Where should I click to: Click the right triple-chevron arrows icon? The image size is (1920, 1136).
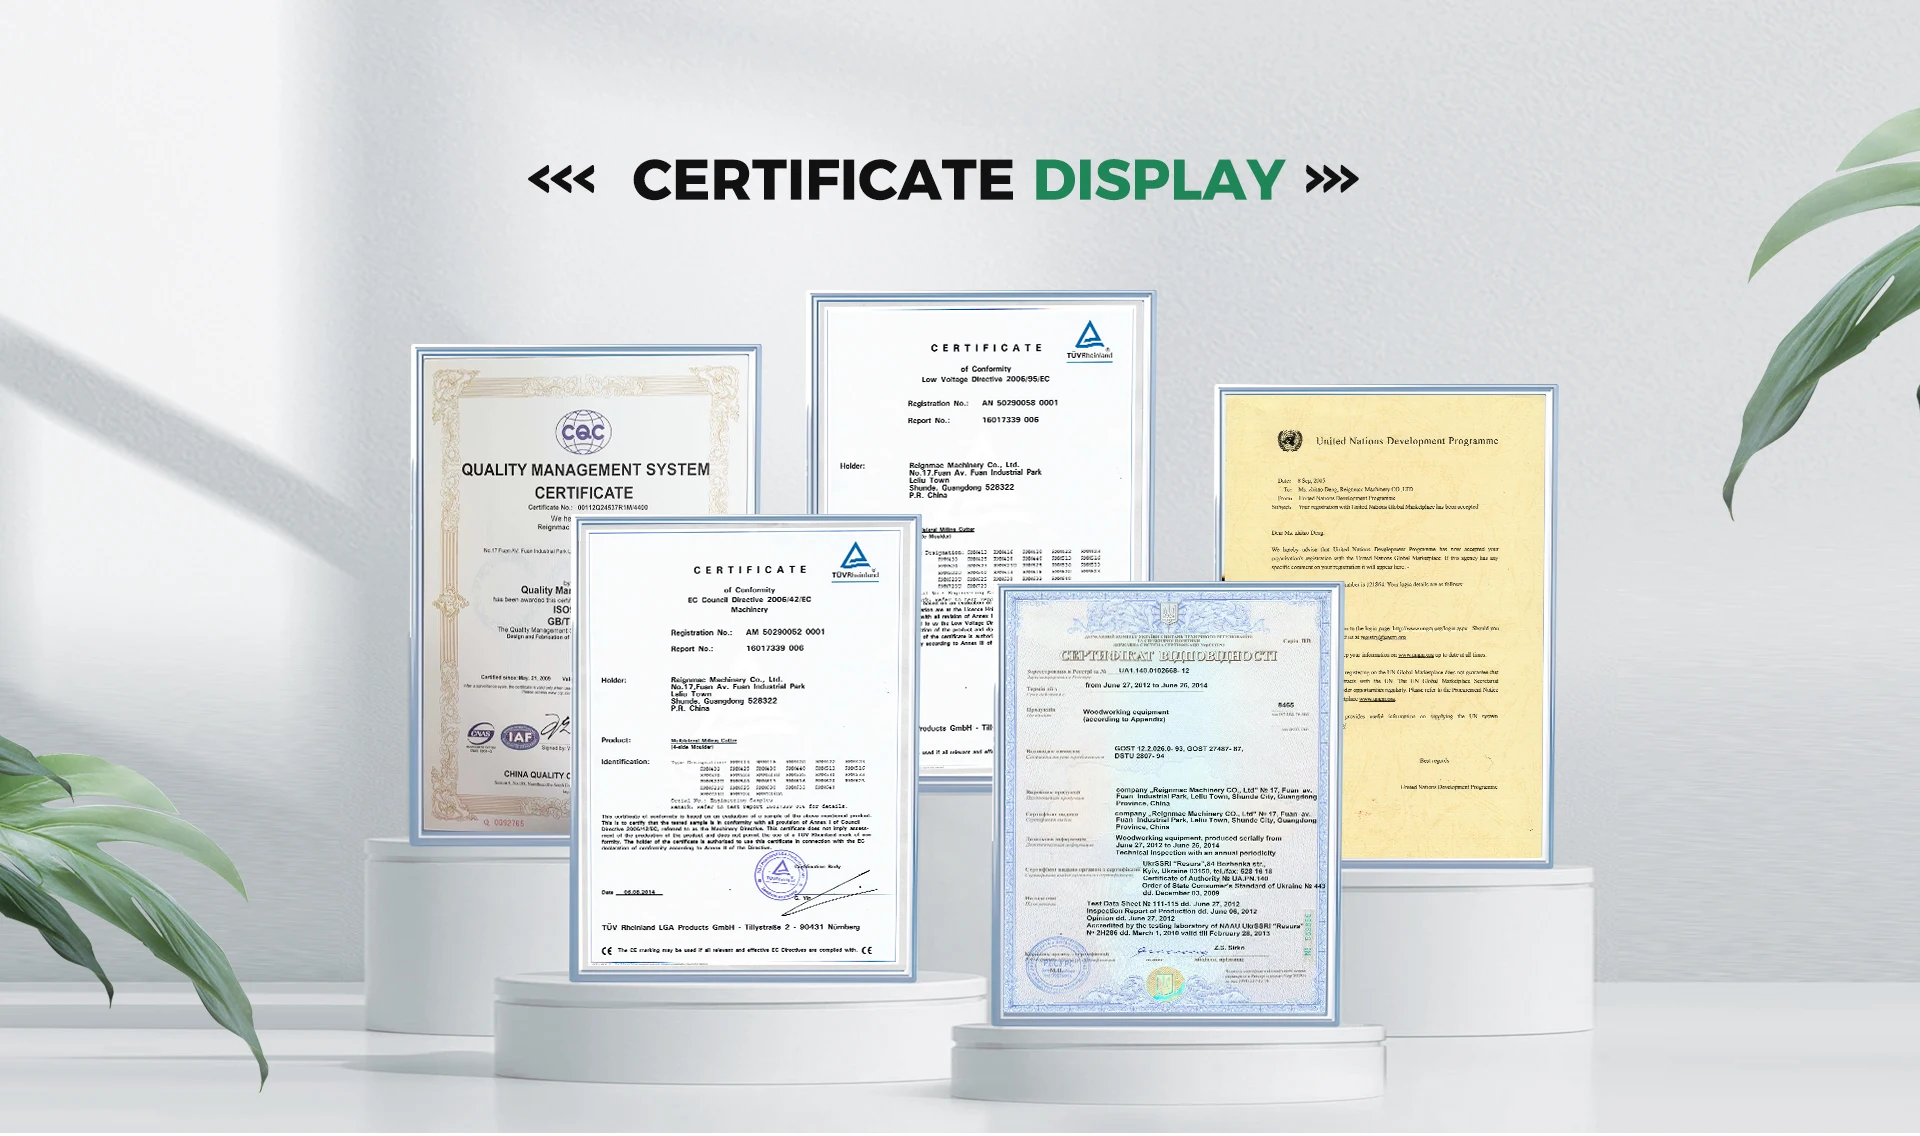point(1332,180)
